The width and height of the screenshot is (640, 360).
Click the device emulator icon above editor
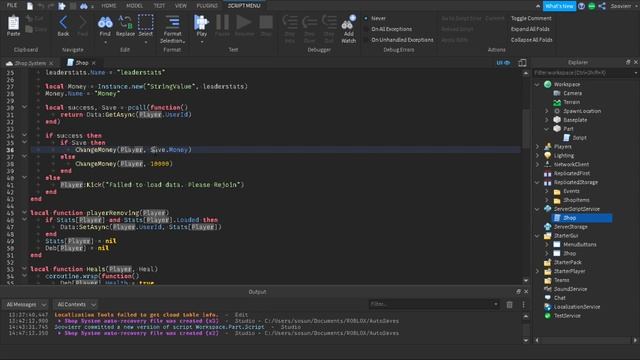(x=522, y=63)
